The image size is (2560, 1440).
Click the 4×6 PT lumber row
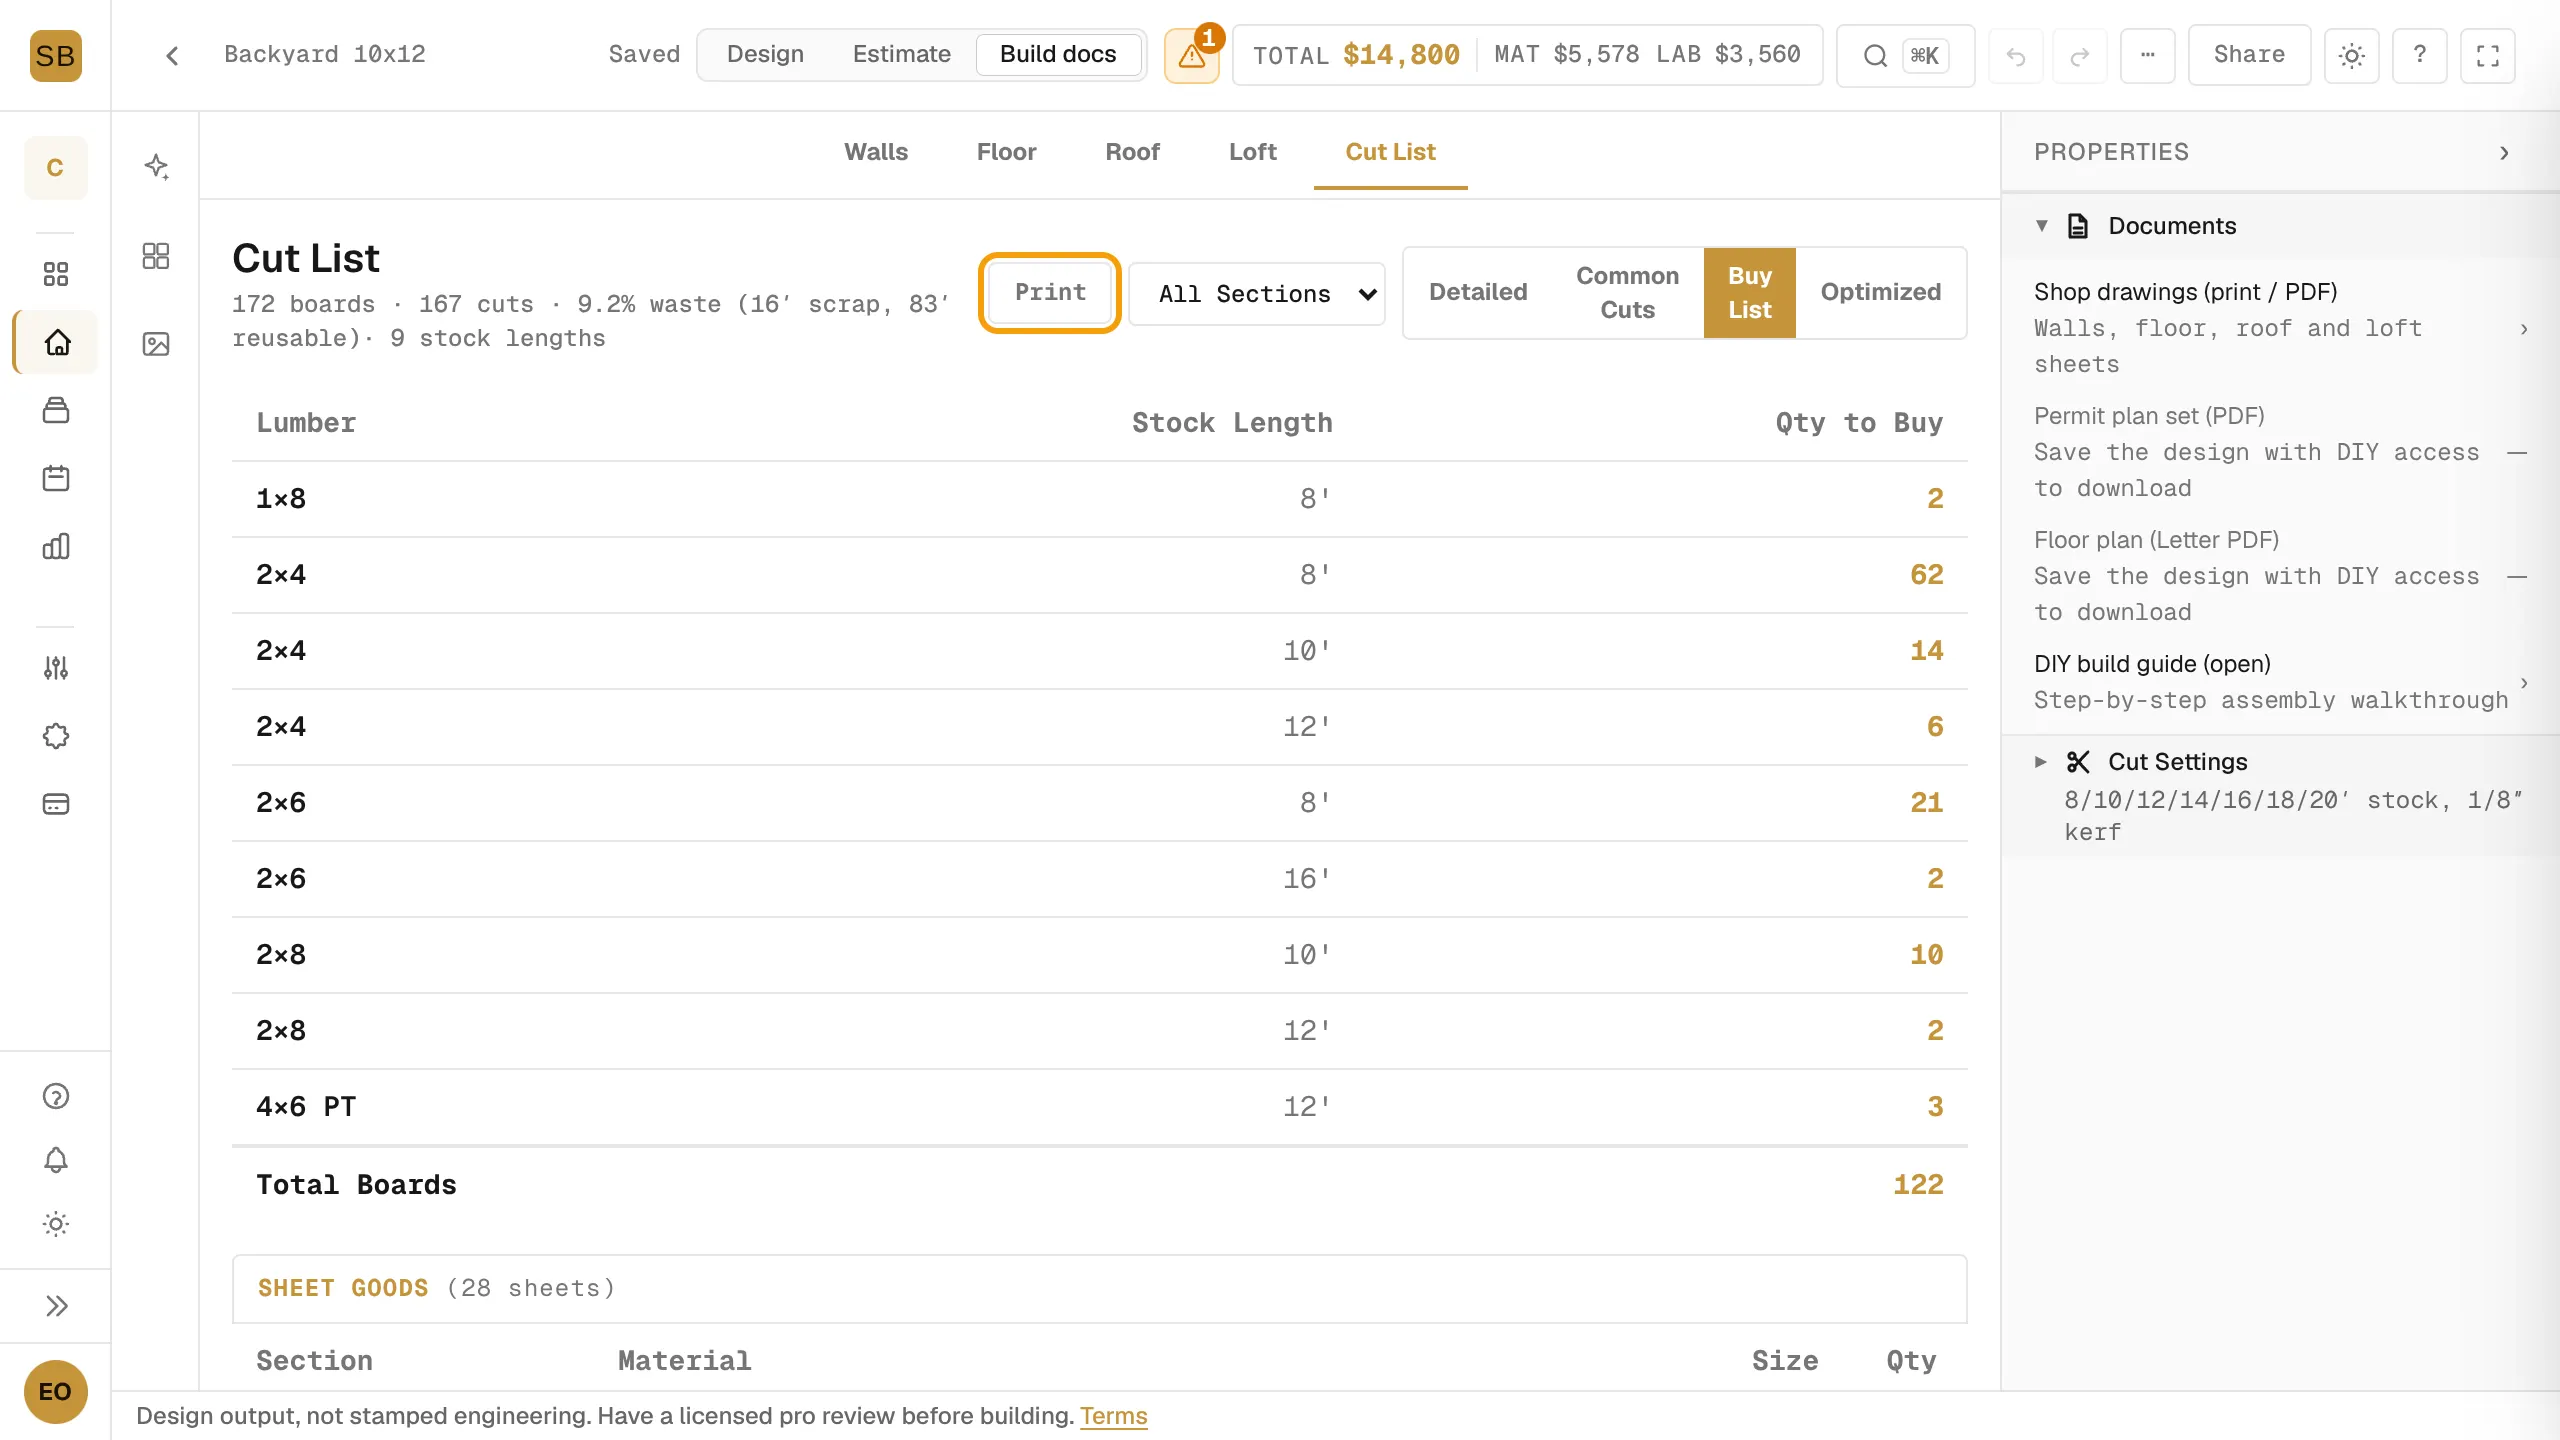[1099, 1106]
